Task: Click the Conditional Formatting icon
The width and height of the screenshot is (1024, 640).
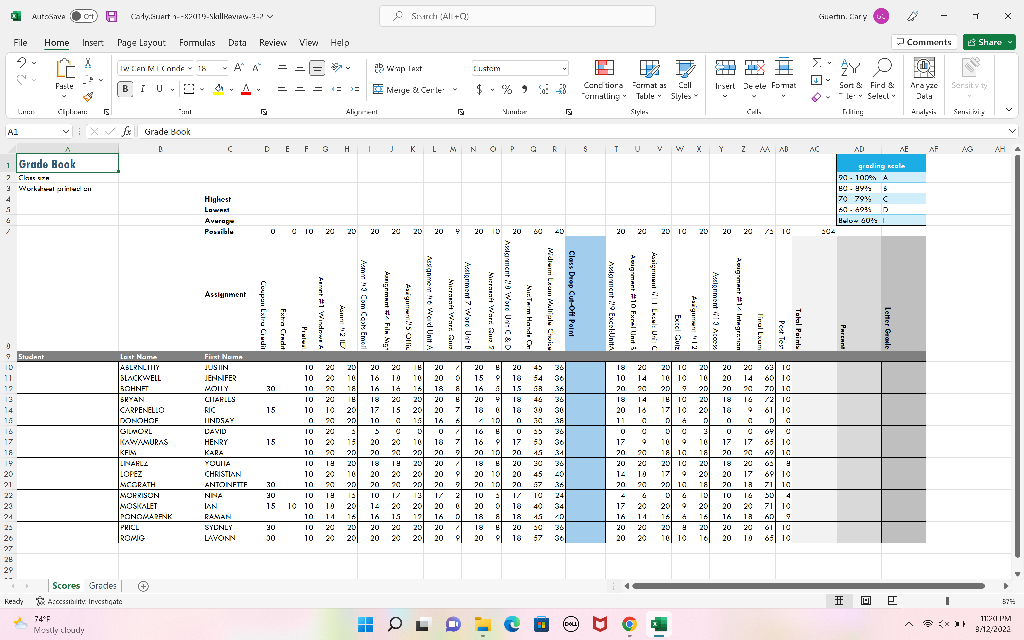Action: [x=603, y=68]
